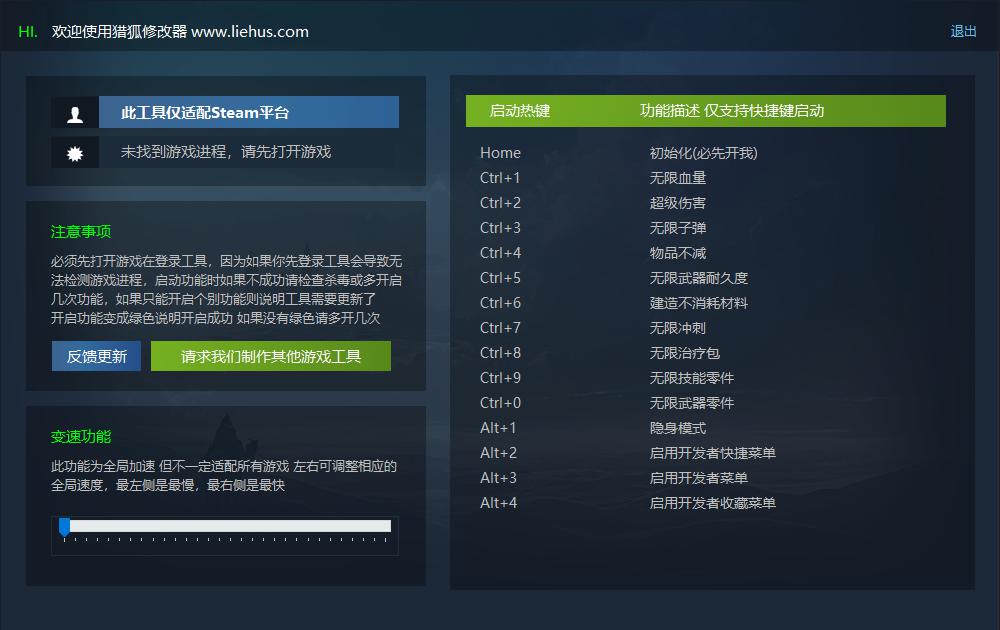The width and height of the screenshot is (1000, 630).
Task: Select the Alt+3 hotkey
Action: point(498,478)
